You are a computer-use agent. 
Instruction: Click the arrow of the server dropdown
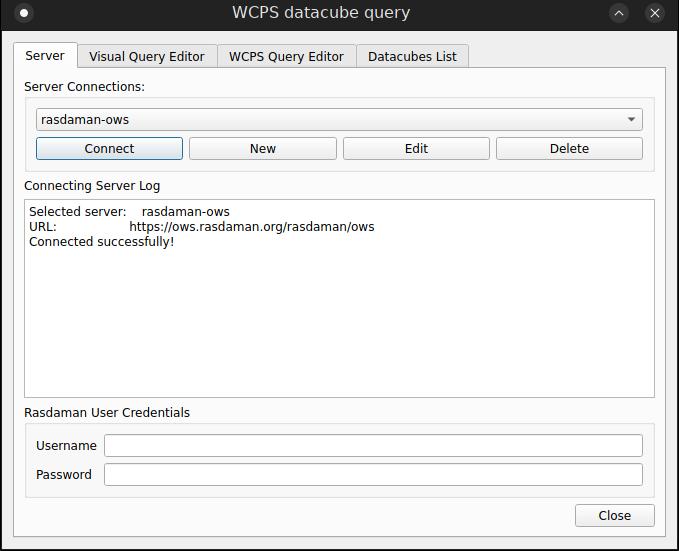pyautogui.click(x=631, y=119)
